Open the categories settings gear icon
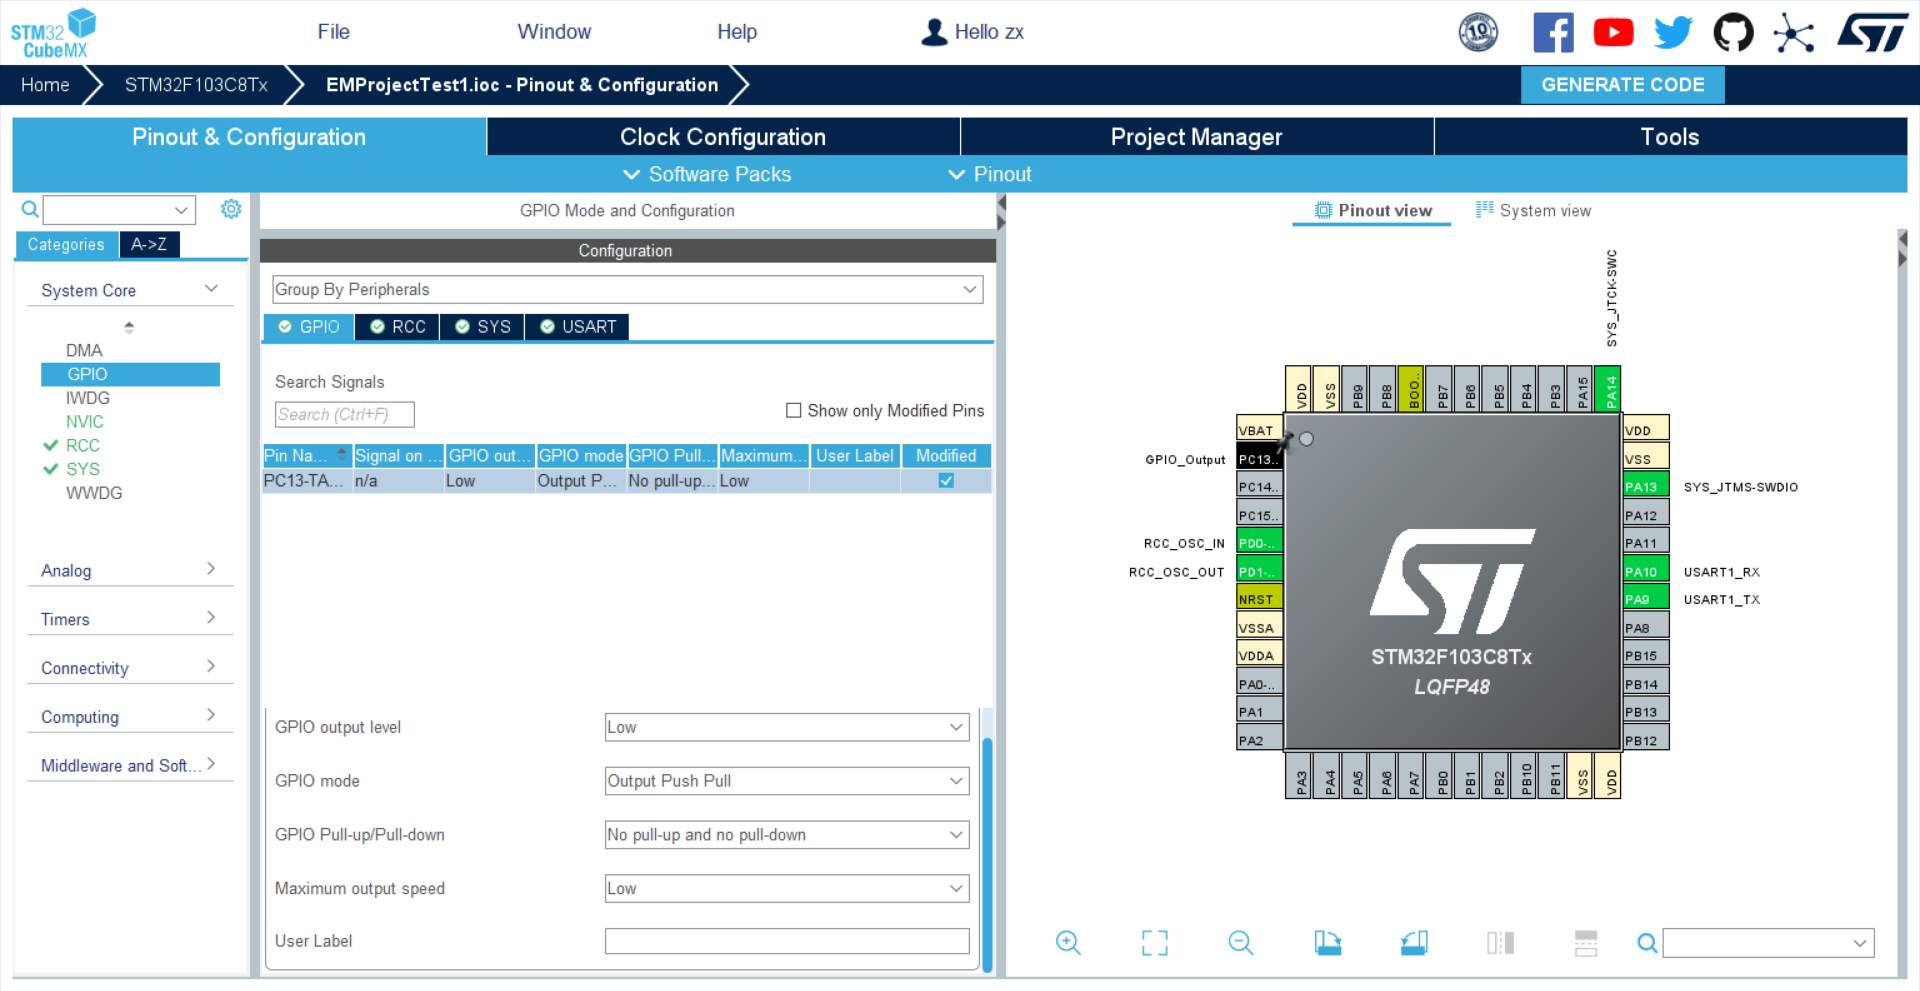Image resolution: width=1920 pixels, height=991 pixels. (231, 209)
